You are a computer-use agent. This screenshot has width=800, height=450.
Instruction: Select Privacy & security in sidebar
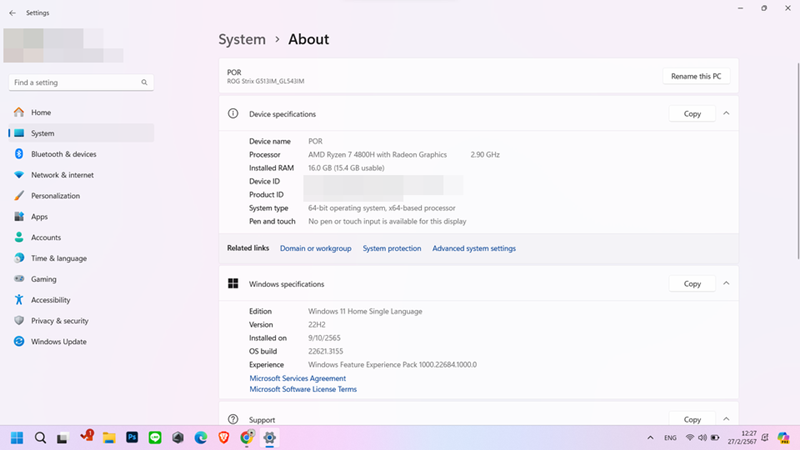(59, 321)
